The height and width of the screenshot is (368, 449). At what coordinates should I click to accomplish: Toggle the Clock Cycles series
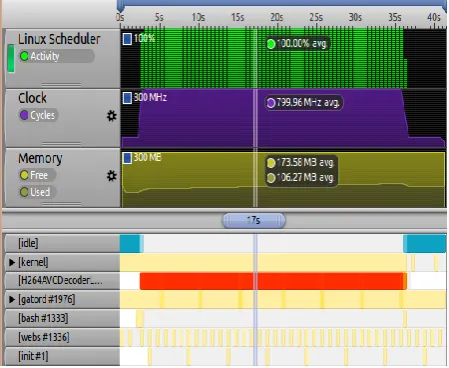(x=39, y=115)
